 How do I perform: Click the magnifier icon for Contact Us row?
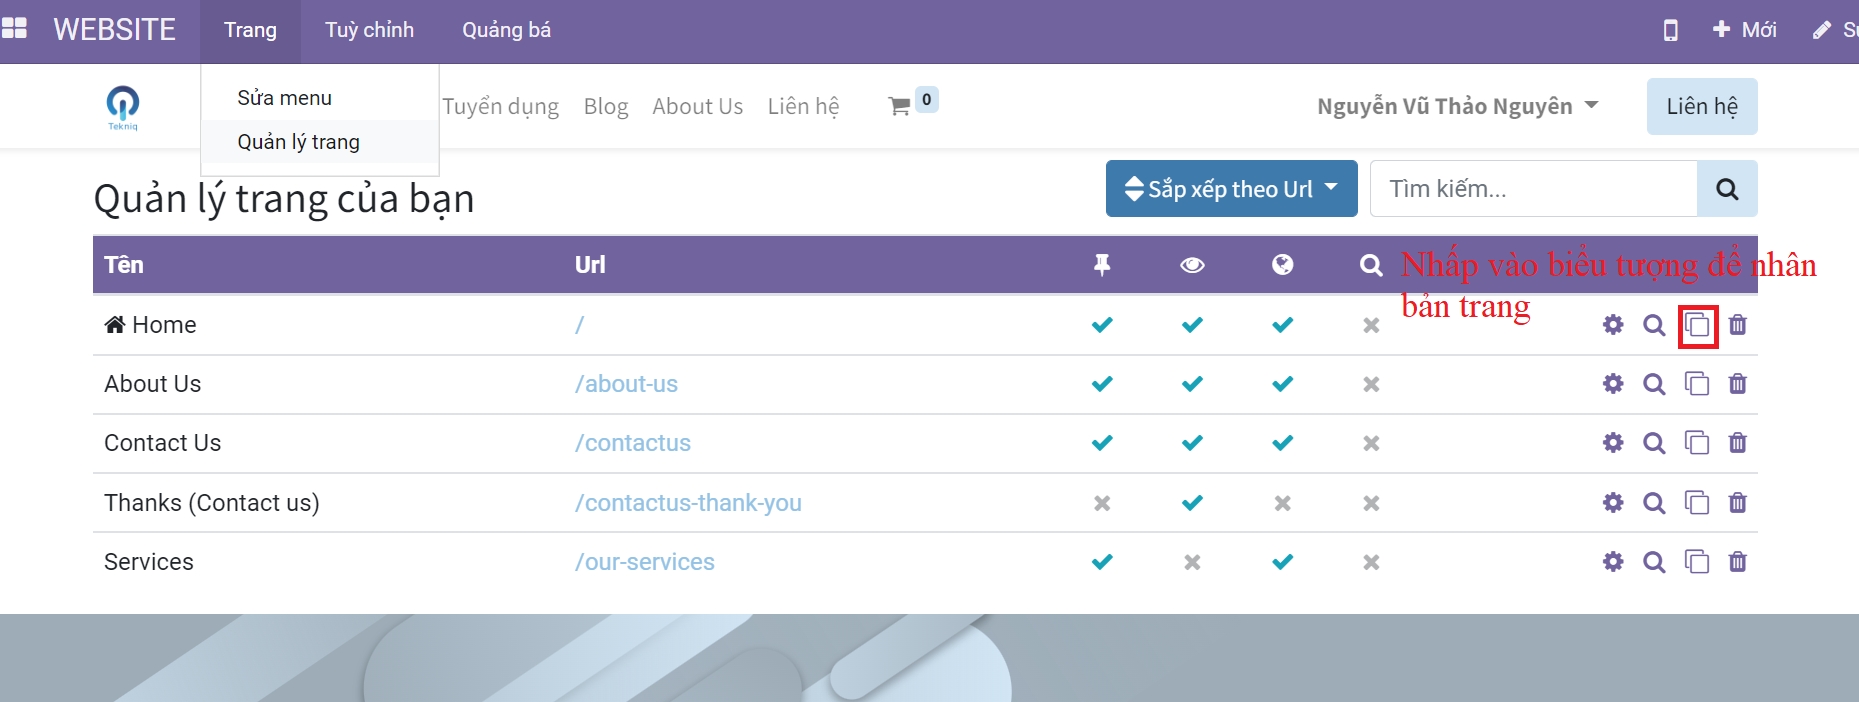1654,443
